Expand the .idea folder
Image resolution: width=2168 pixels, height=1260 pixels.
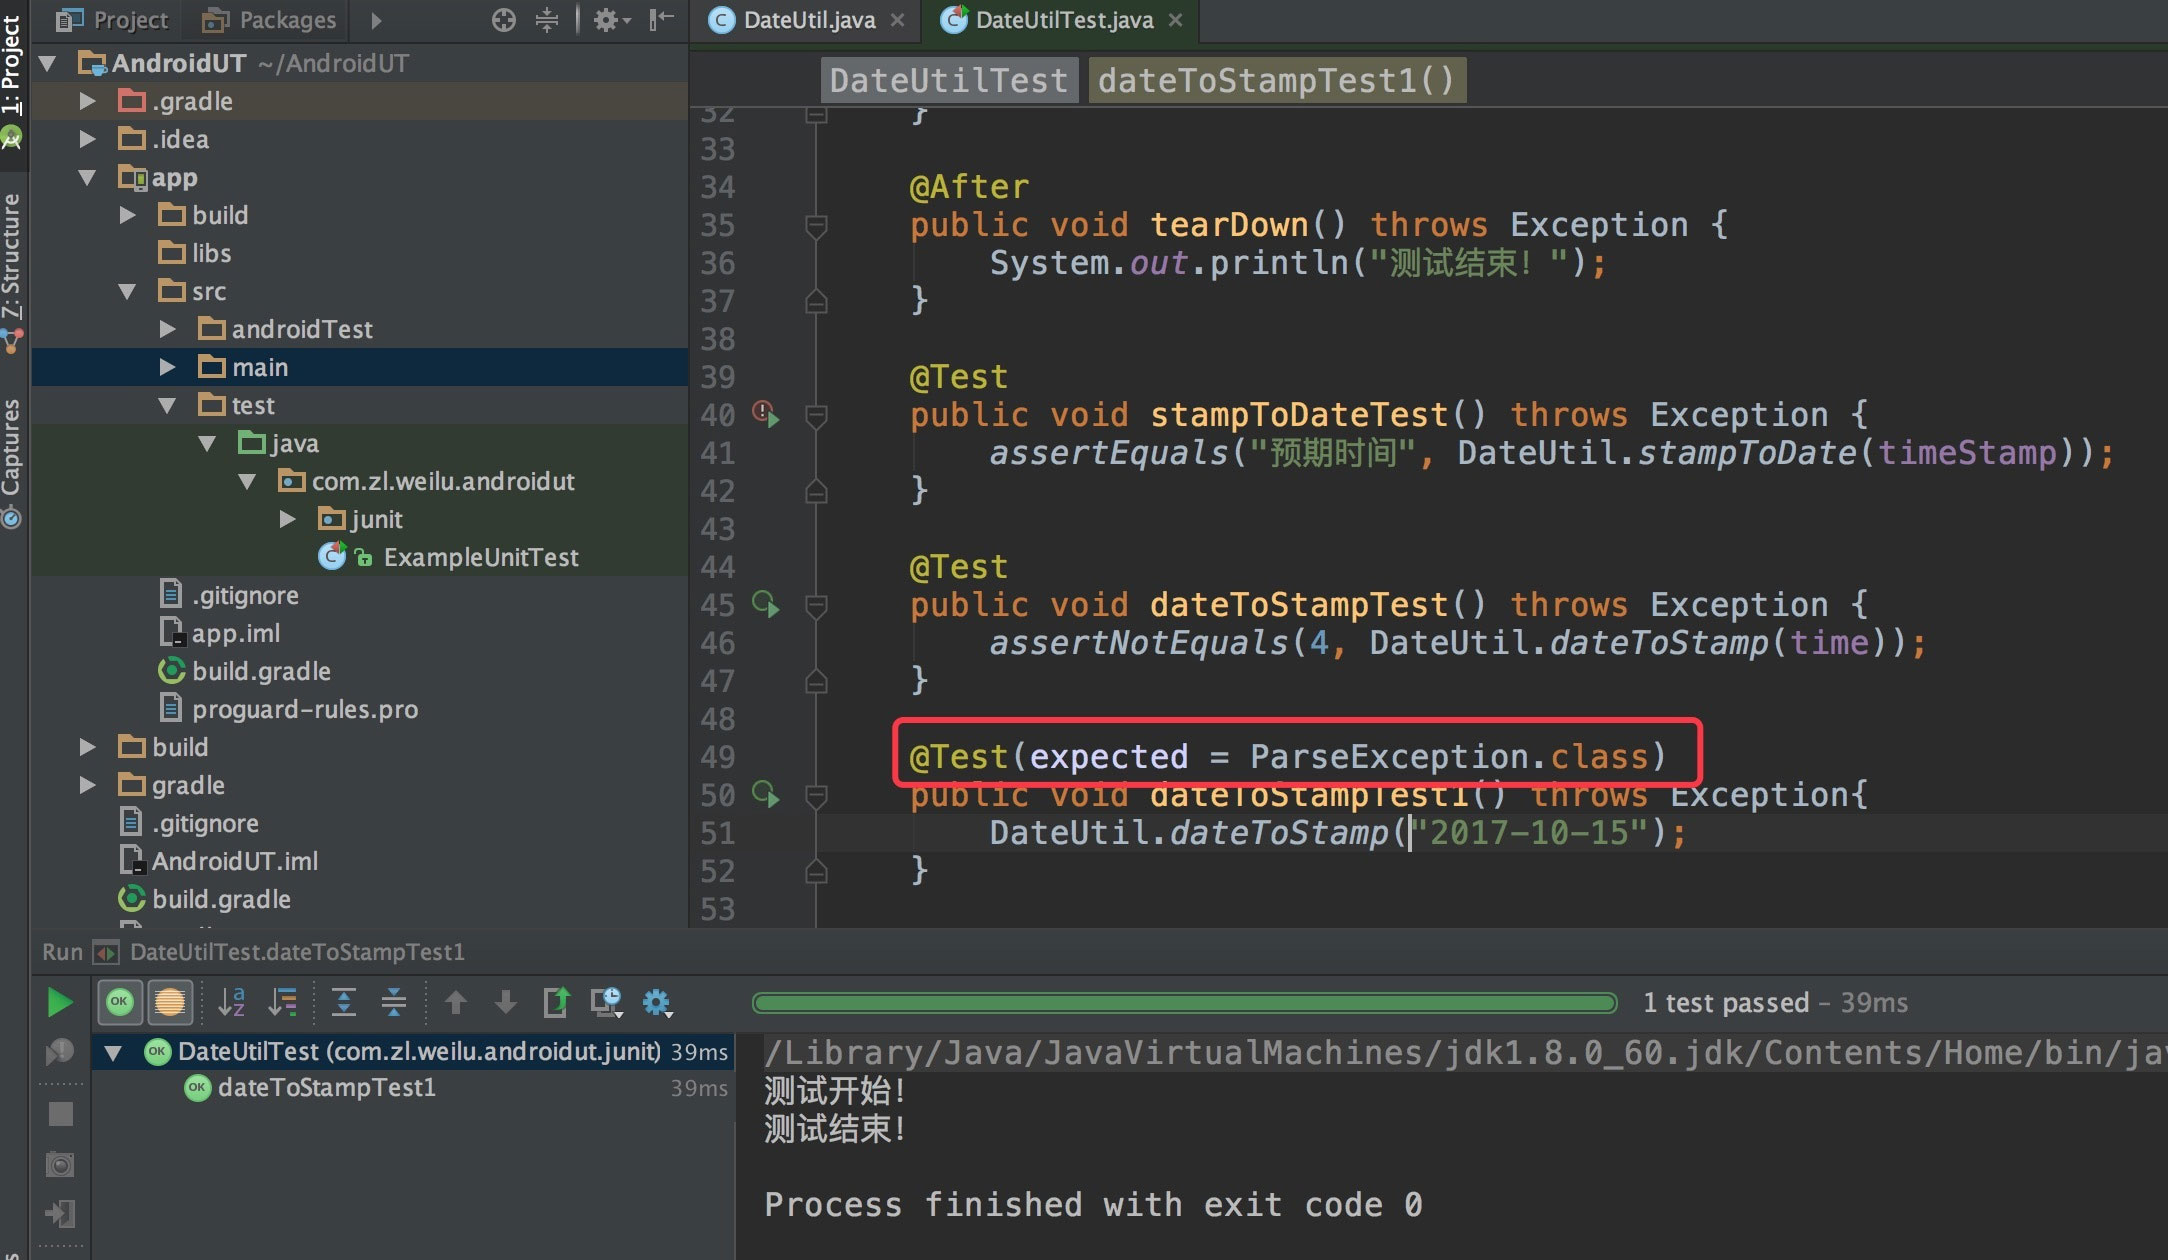[87, 140]
